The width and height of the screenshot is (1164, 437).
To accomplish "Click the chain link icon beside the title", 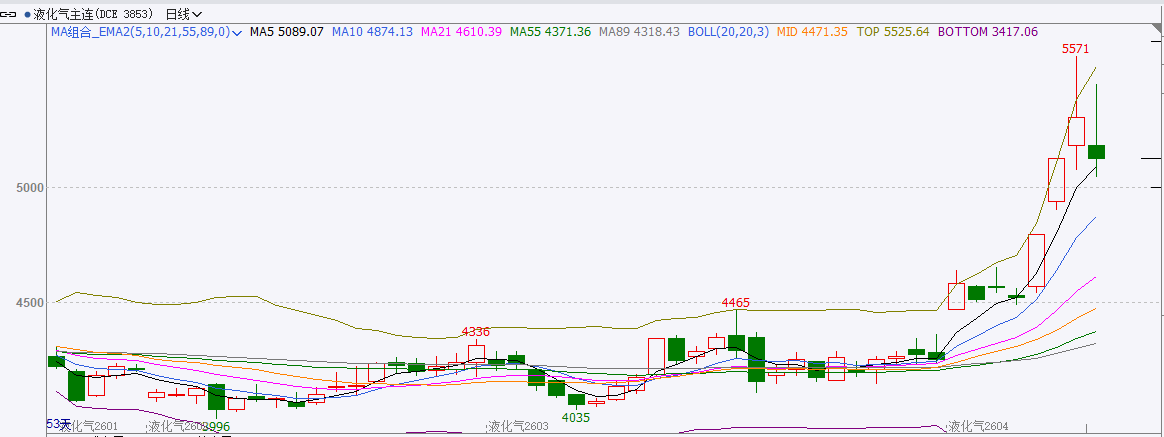I will point(12,14).
